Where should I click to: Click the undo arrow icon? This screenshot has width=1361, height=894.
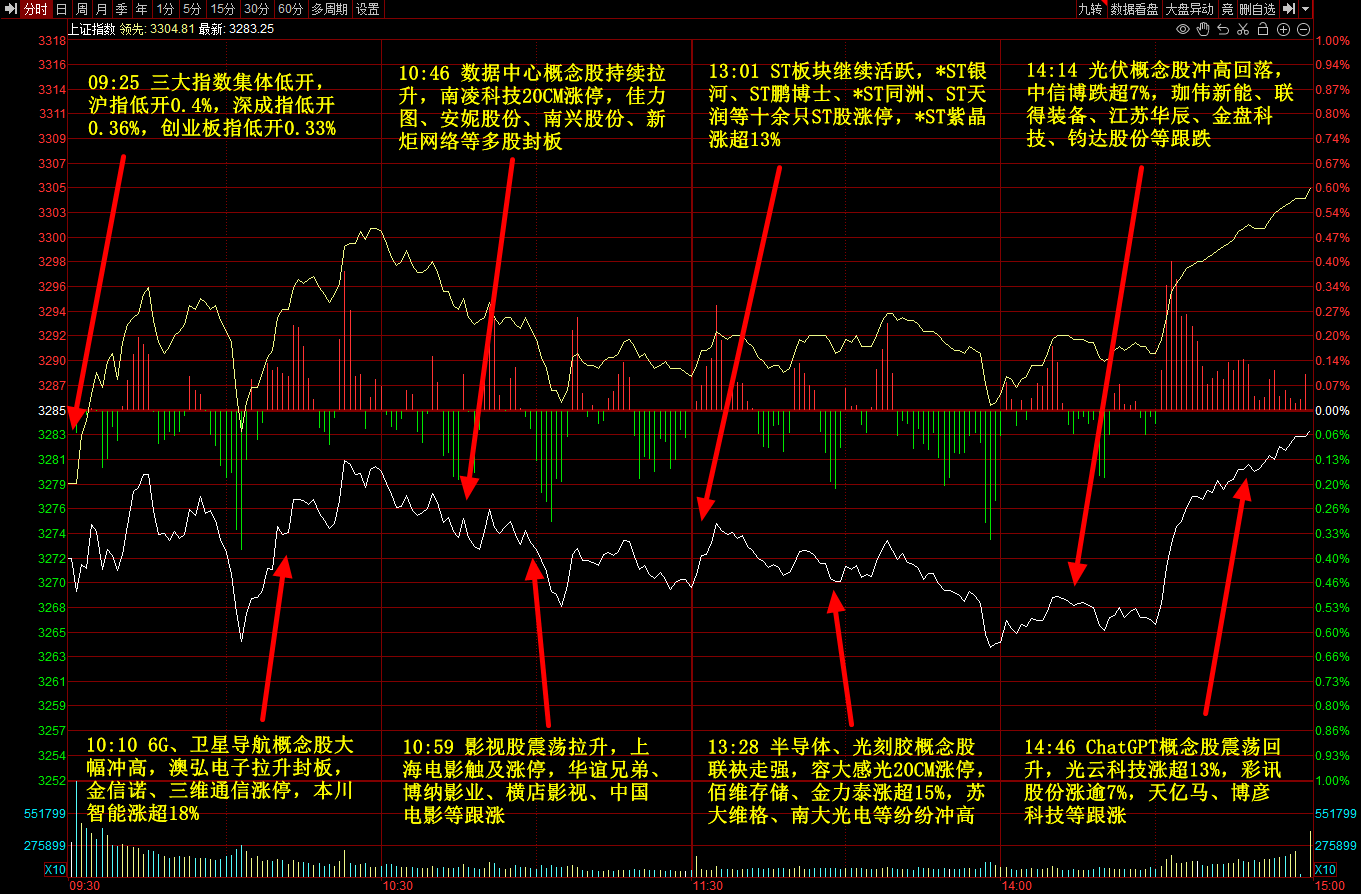1223,29
